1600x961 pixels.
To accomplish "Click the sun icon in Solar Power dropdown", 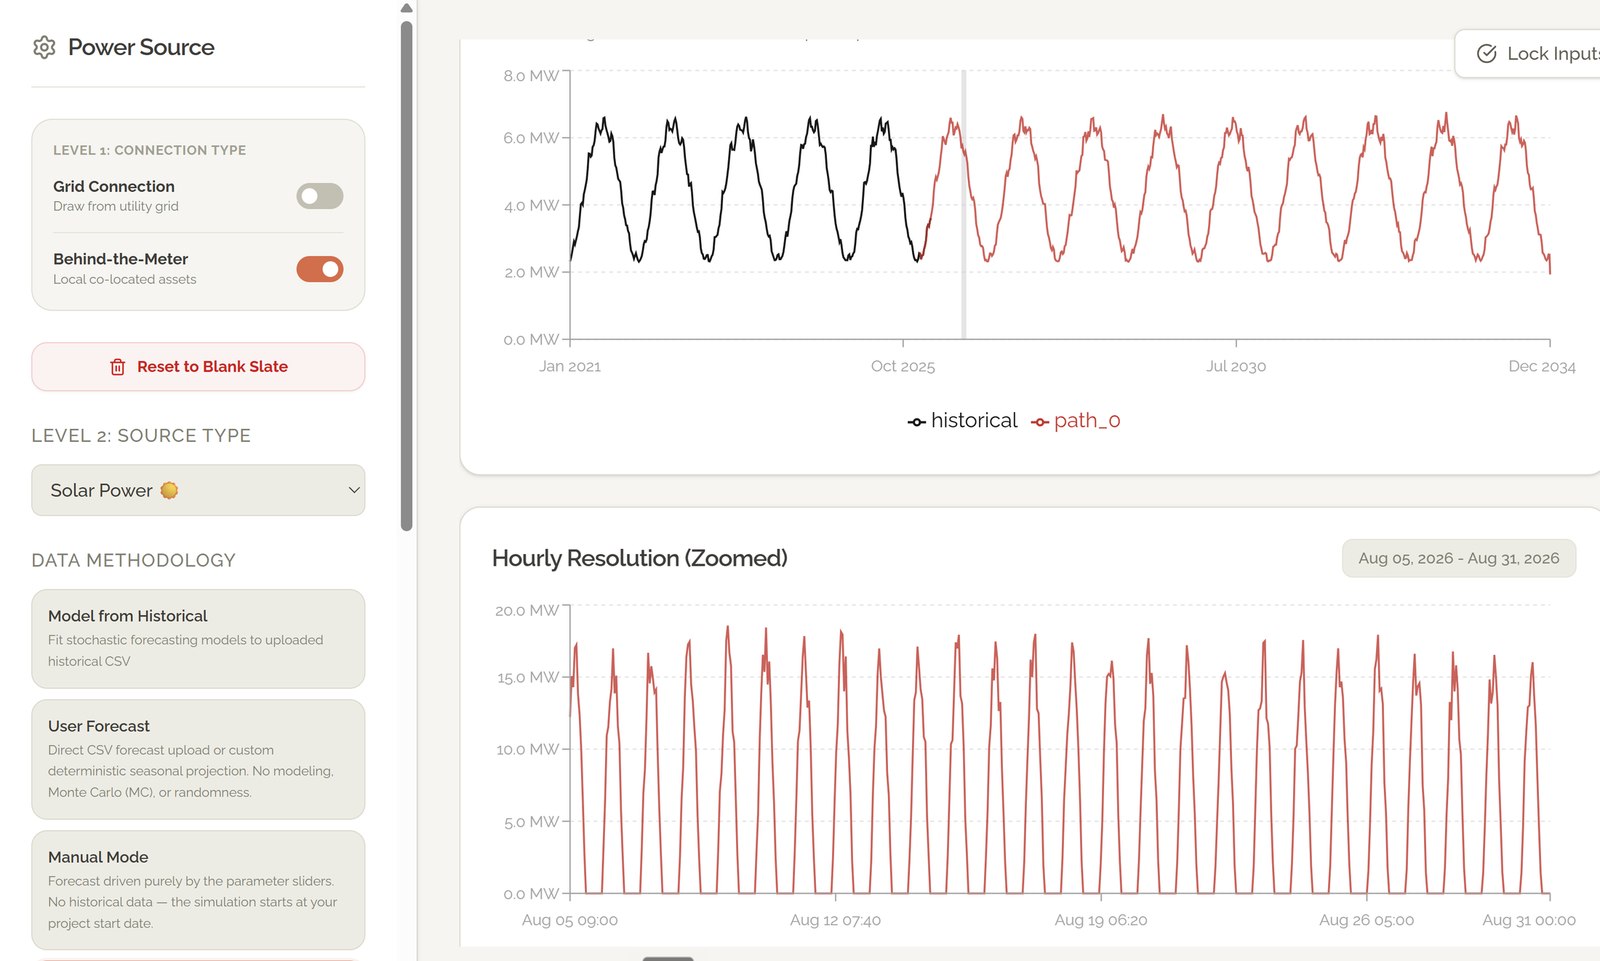I will (x=169, y=490).
